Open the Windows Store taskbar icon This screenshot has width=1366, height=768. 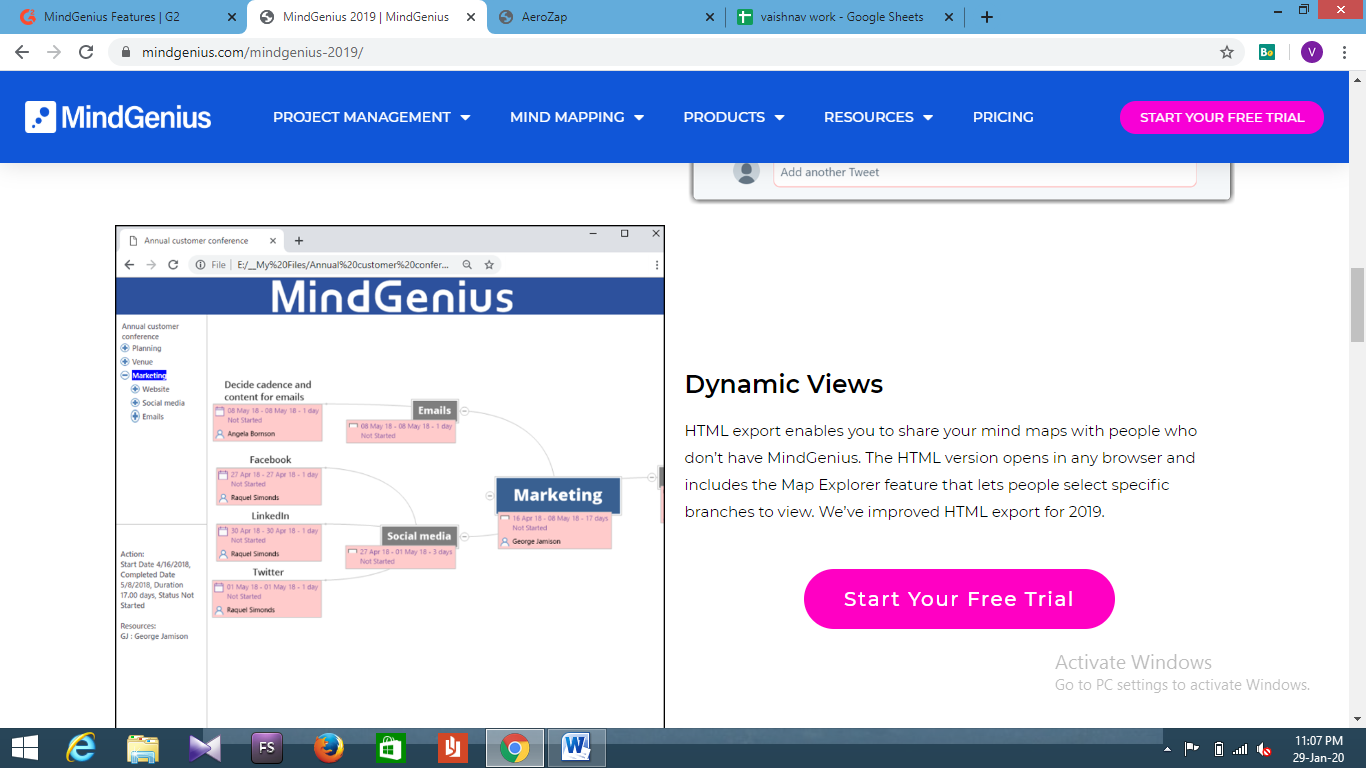[390, 747]
